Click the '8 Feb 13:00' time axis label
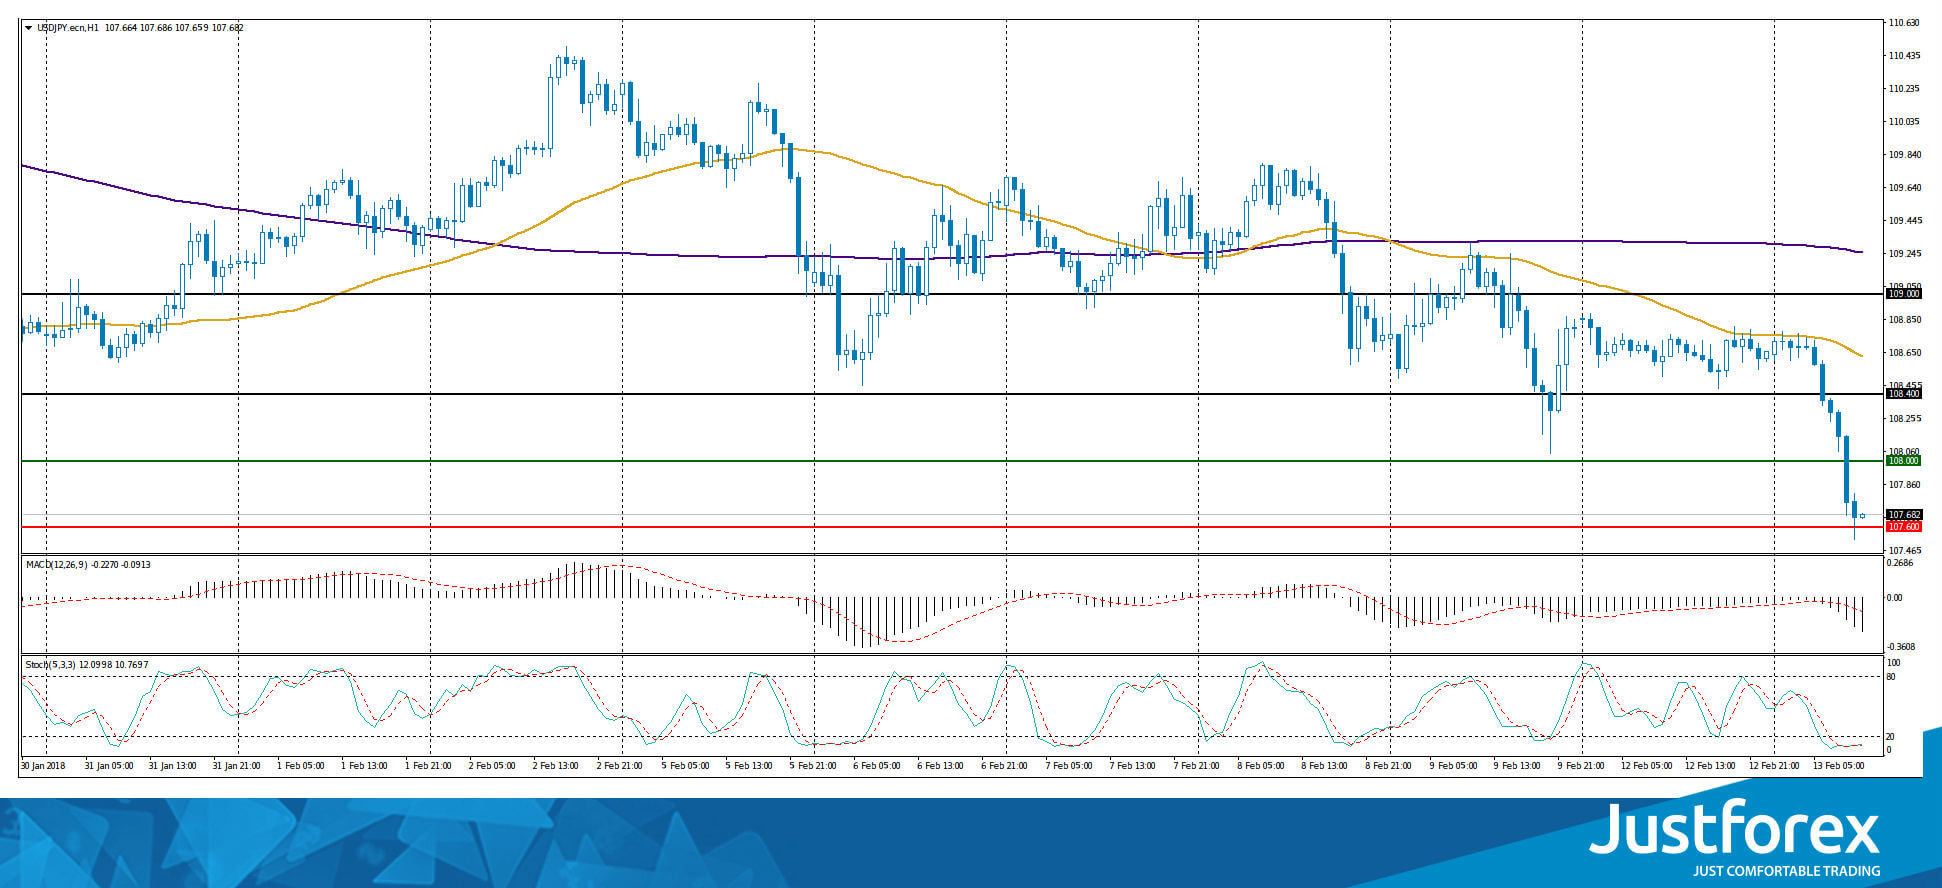1942x888 pixels. click(1325, 766)
